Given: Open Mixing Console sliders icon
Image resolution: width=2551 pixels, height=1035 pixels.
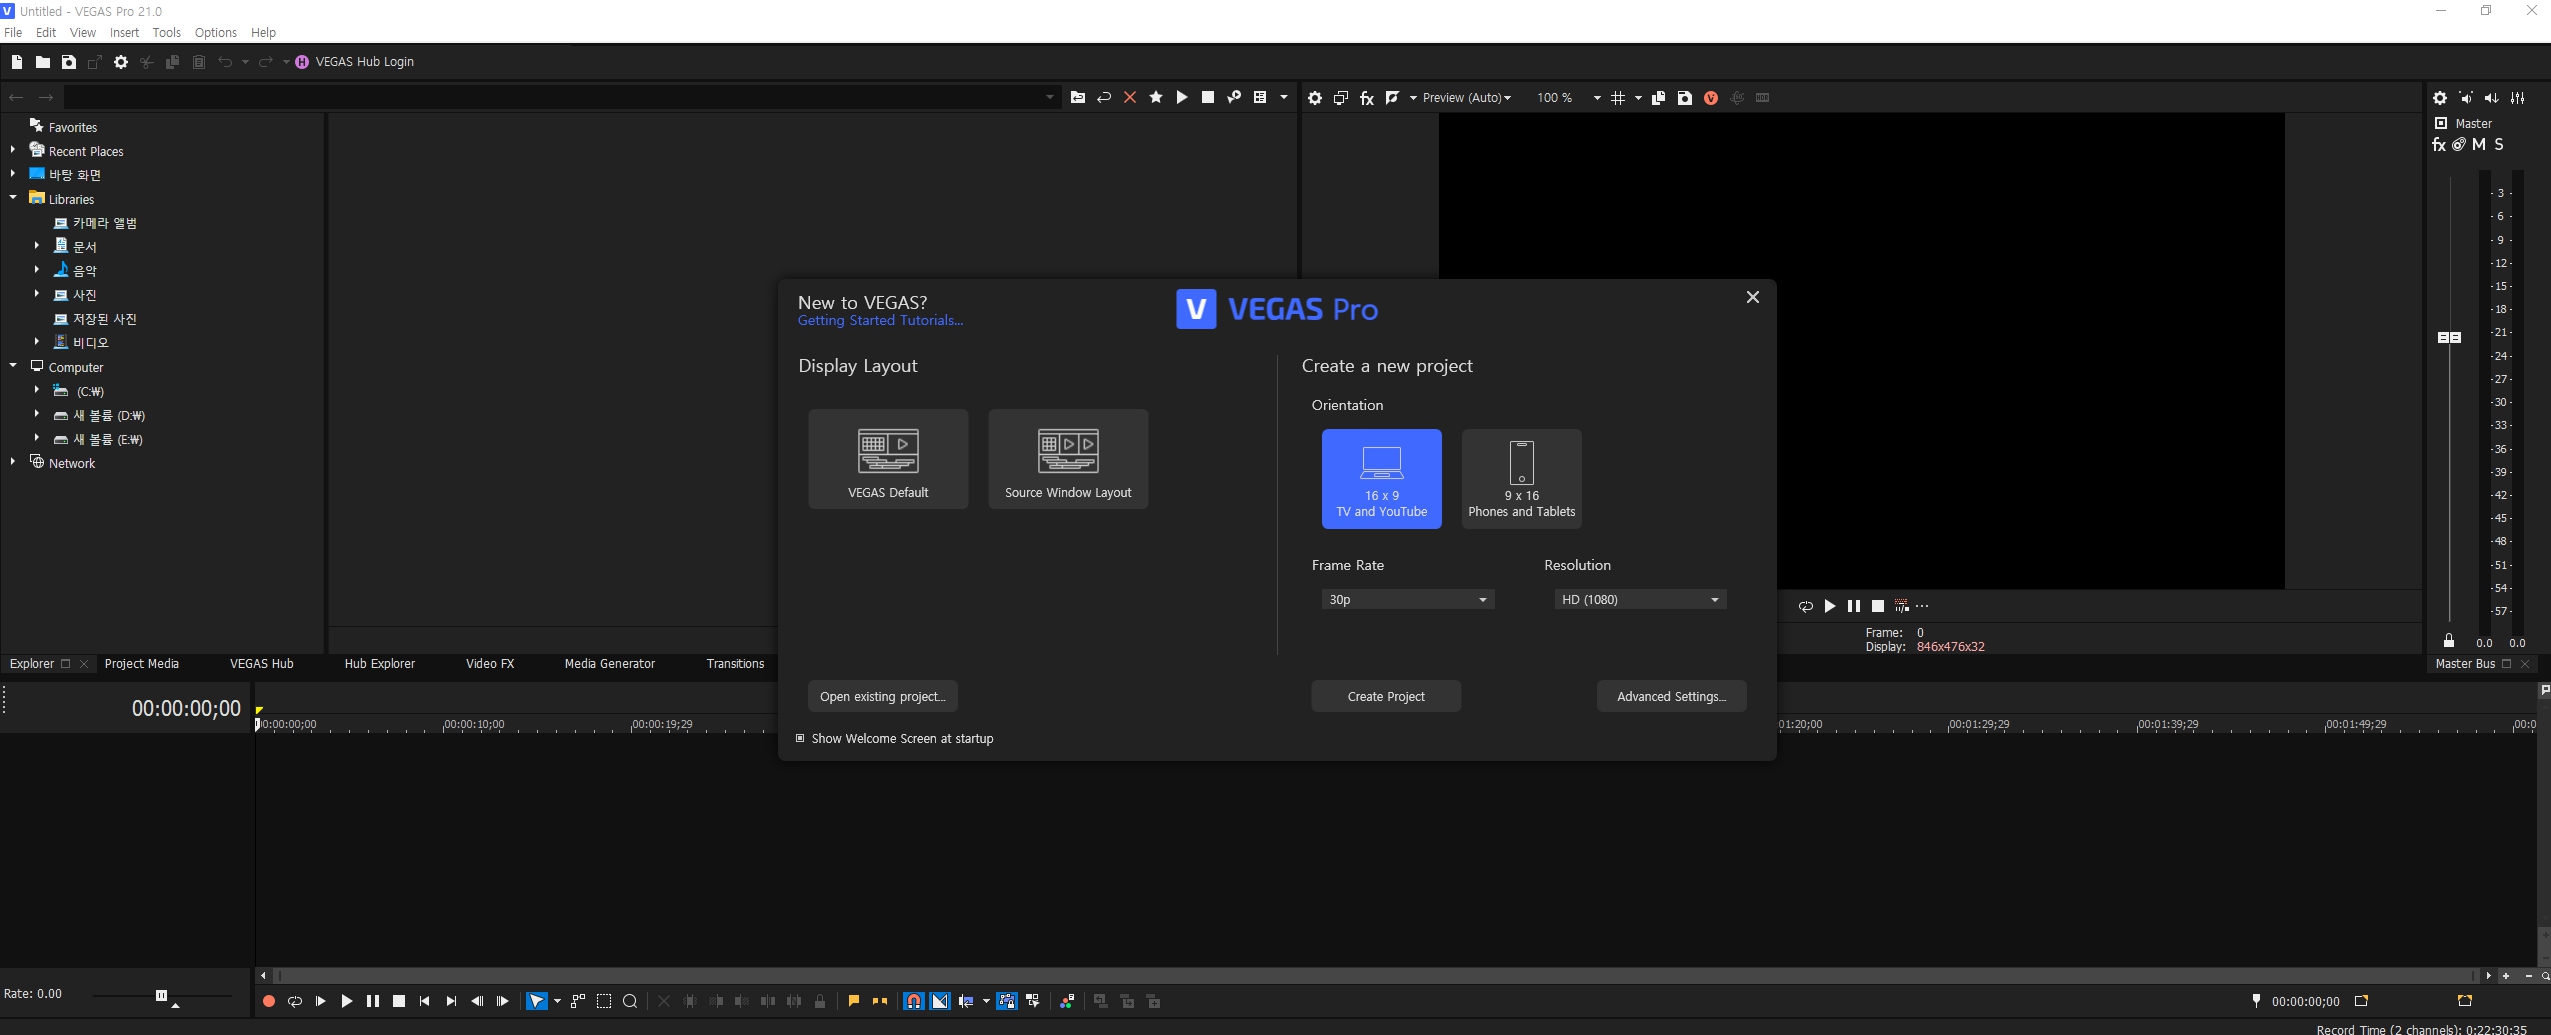Looking at the screenshot, I should point(2518,98).
